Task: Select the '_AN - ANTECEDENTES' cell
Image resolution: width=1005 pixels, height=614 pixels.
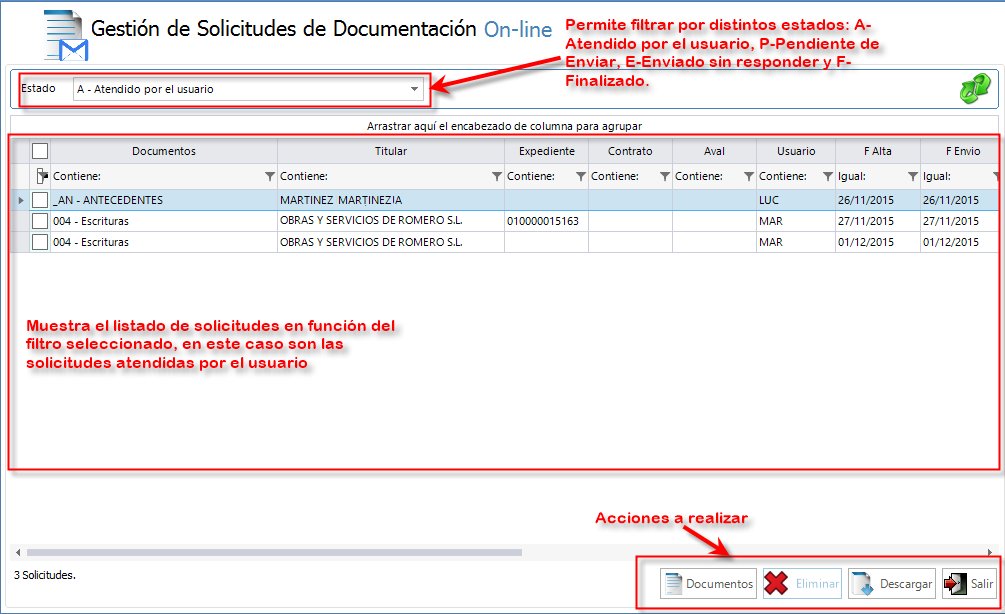Action: [x=163, y=200]
